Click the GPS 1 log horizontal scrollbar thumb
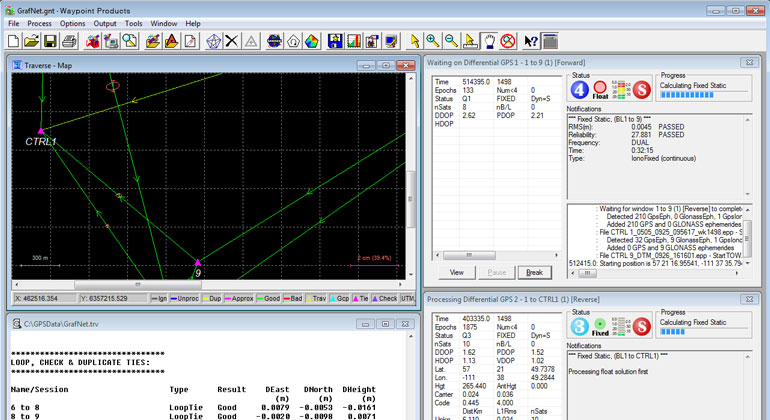The width and height of the screenshot is (770, 420). point(587,273)
